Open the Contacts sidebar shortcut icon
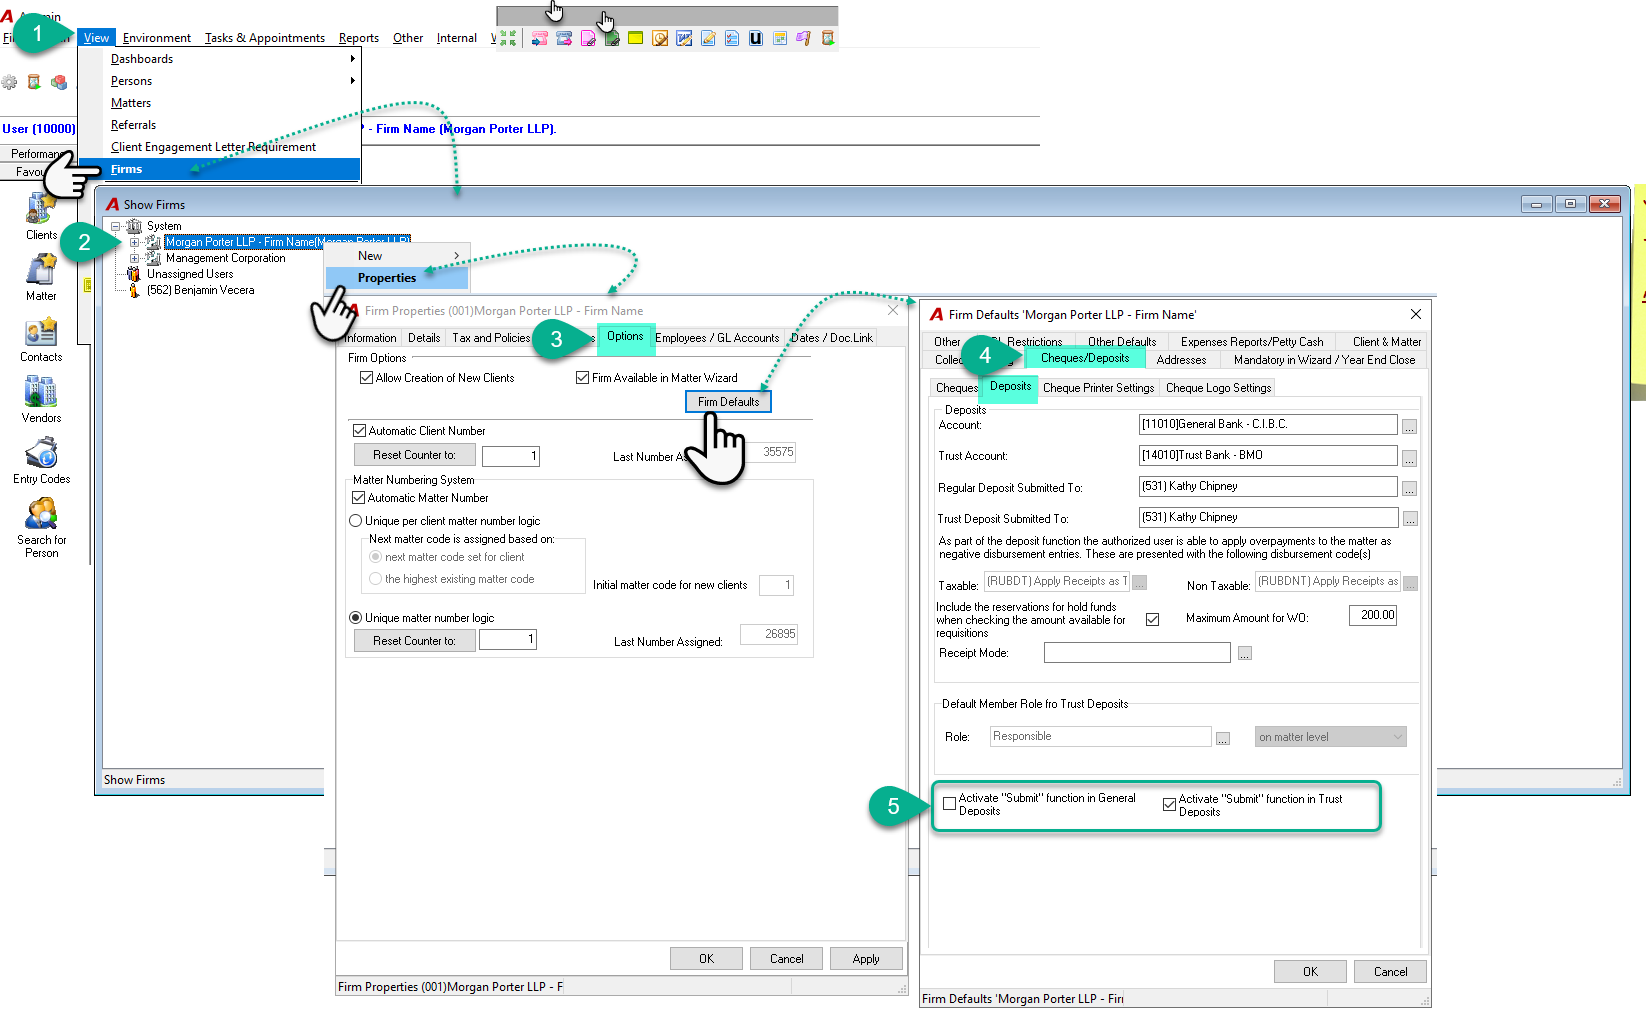 click(x=41, y=332)
